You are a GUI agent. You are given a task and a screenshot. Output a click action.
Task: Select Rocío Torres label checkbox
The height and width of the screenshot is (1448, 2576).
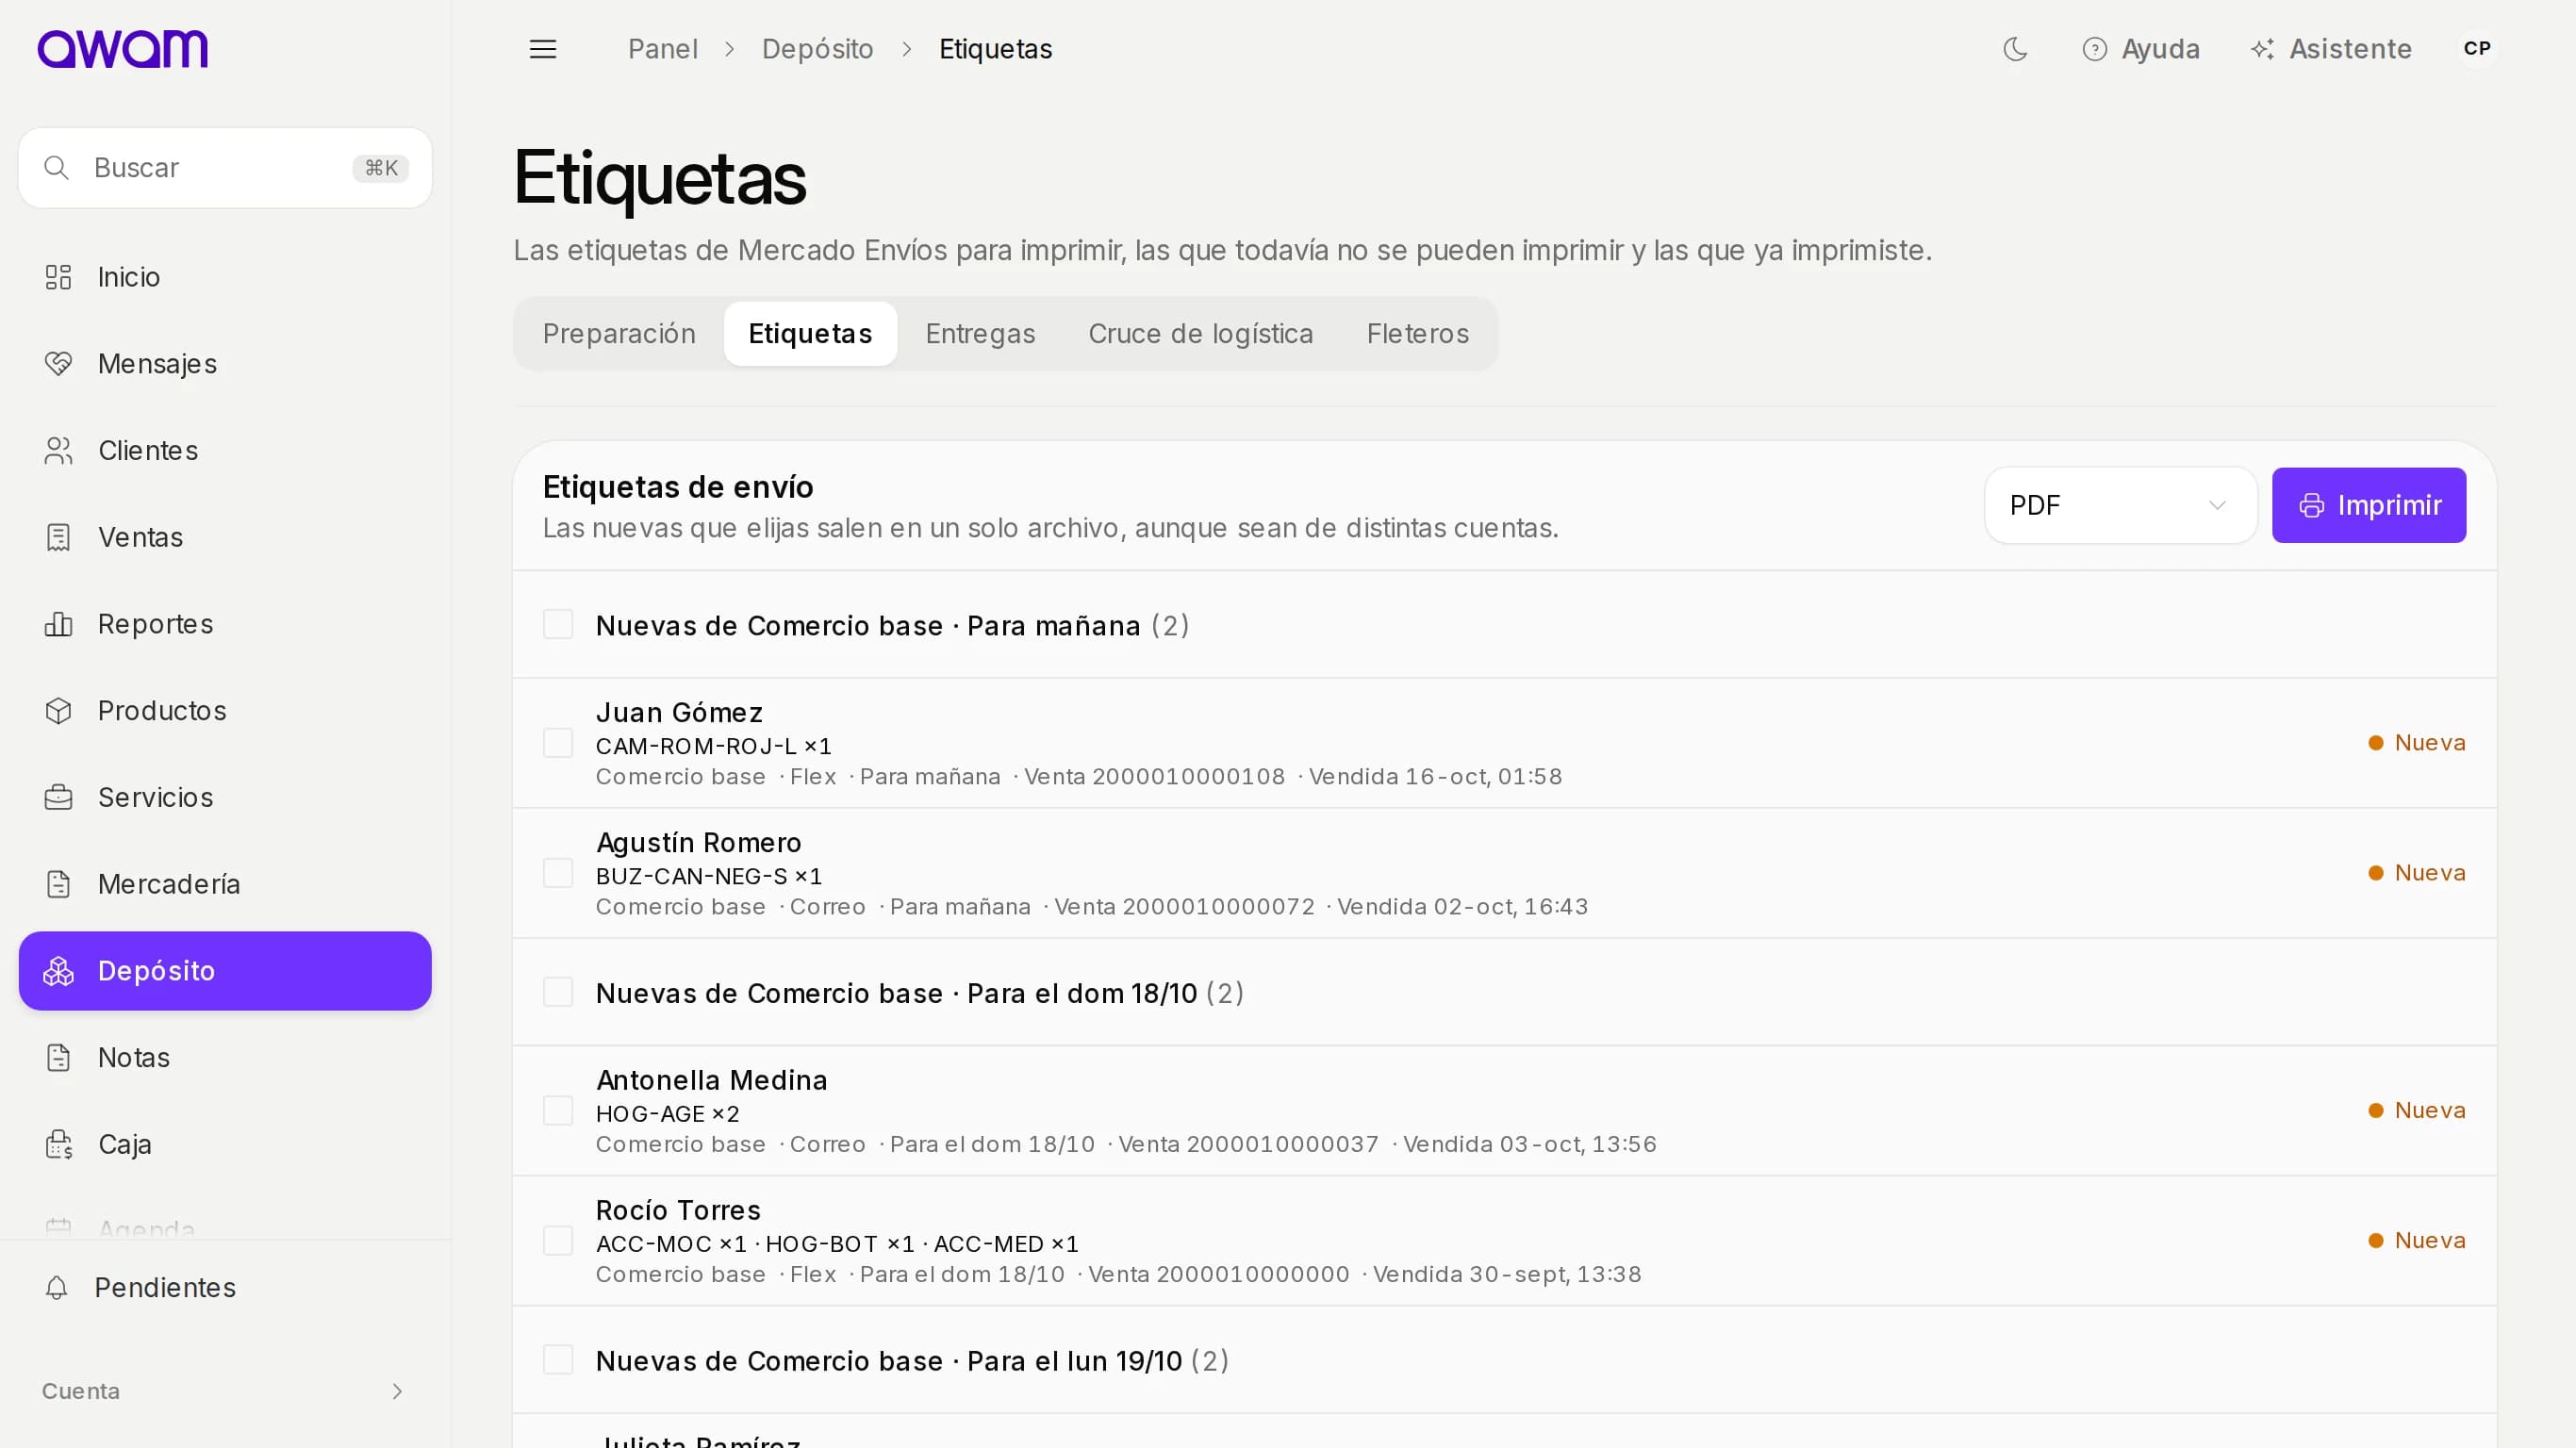click(x=558, y=1241)
